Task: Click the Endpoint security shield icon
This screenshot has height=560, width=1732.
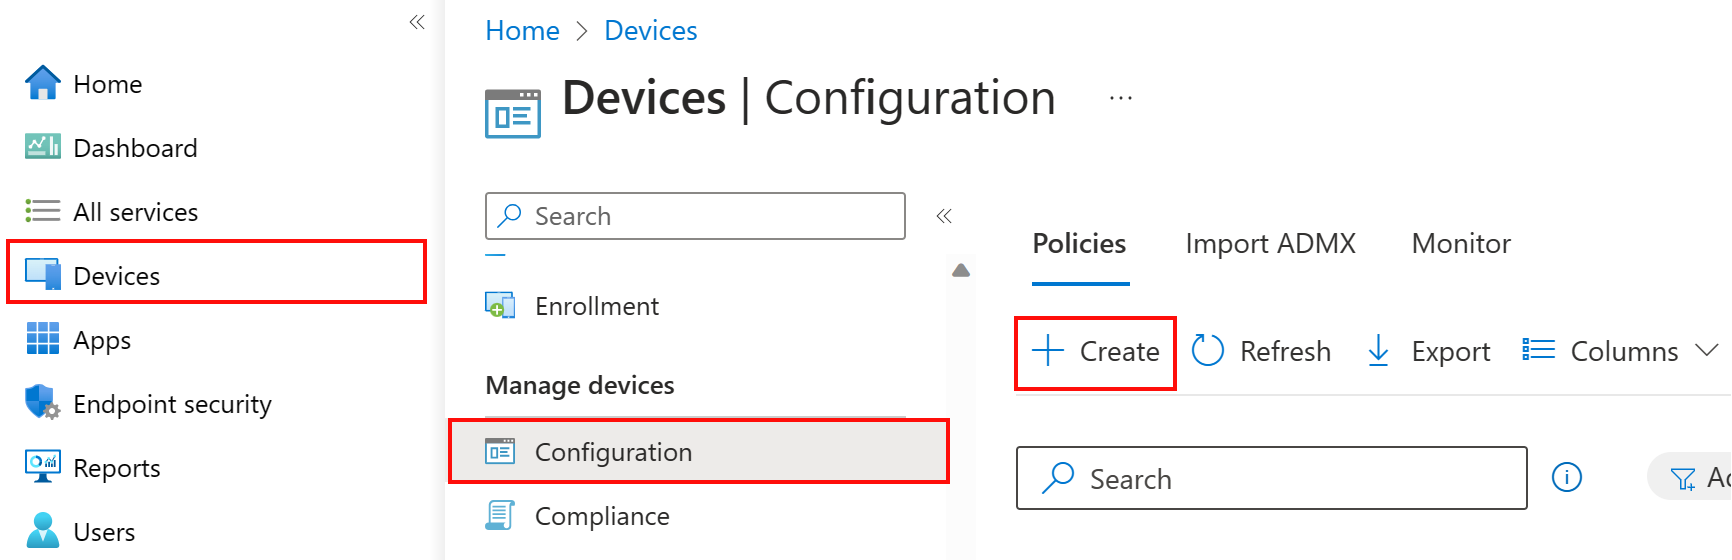Action: coord(42,403)
